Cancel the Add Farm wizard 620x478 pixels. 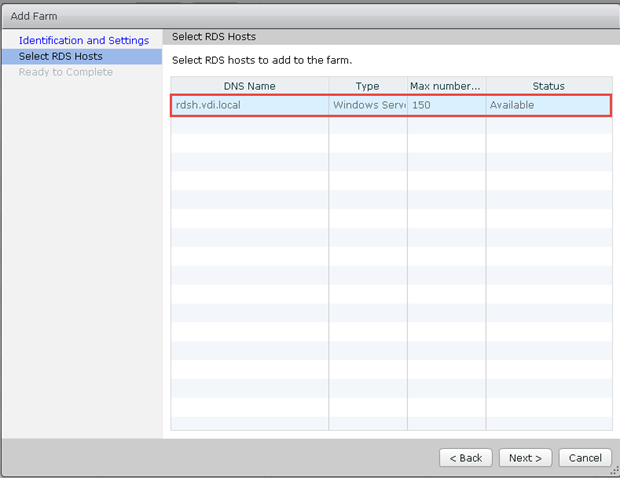click(585, 458)
